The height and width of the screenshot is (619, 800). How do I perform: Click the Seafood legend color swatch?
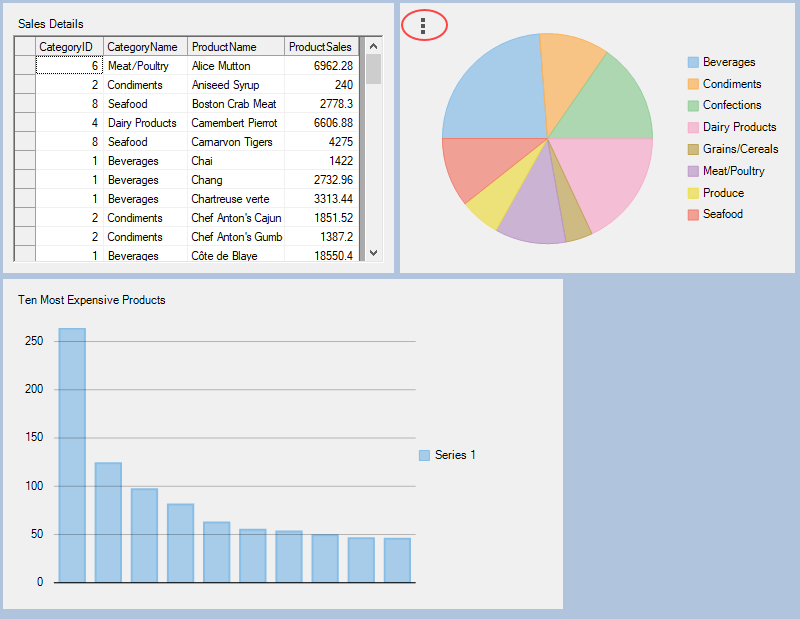pos(693,214)
